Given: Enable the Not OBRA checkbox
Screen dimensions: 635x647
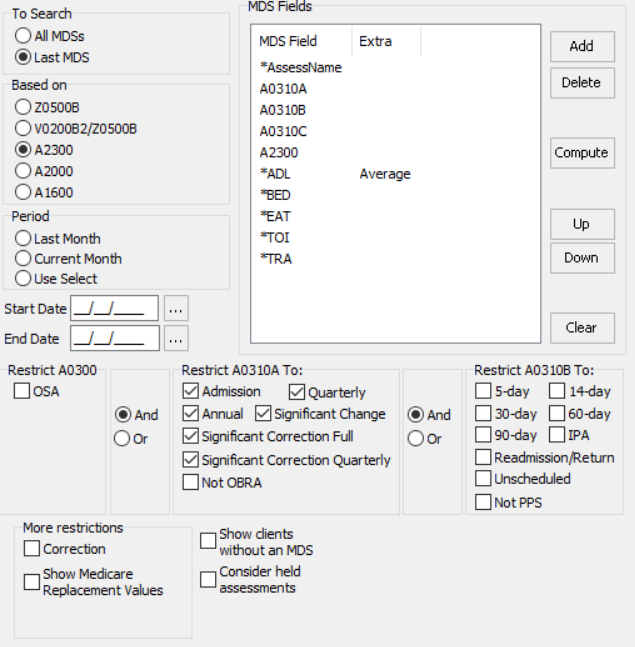Looking at the screenshot, I should pos(191,483).
